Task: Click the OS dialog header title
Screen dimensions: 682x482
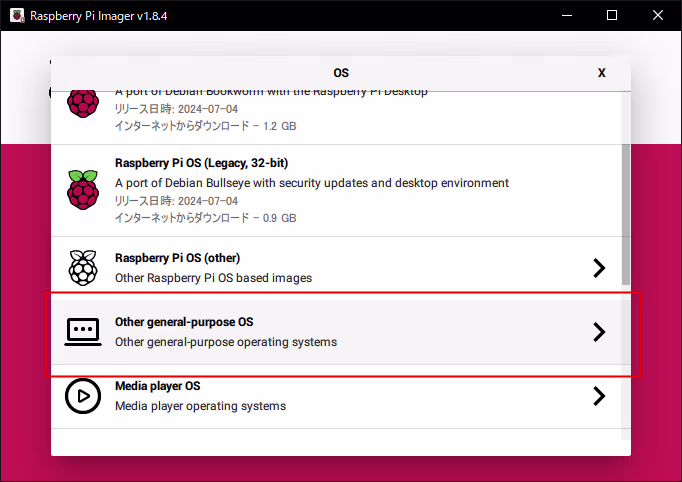Action: point(341,73)
